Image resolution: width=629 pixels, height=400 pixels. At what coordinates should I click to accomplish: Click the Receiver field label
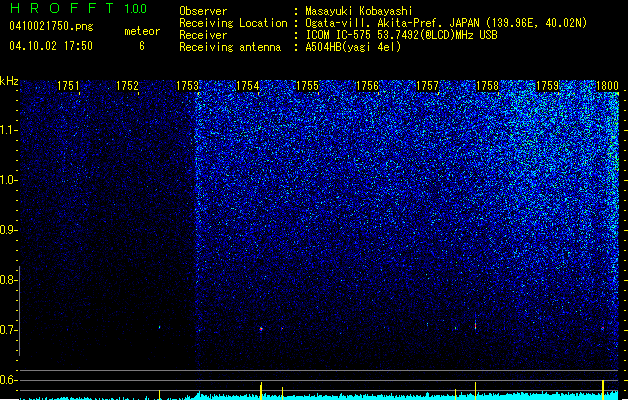[x=203, y=35]
